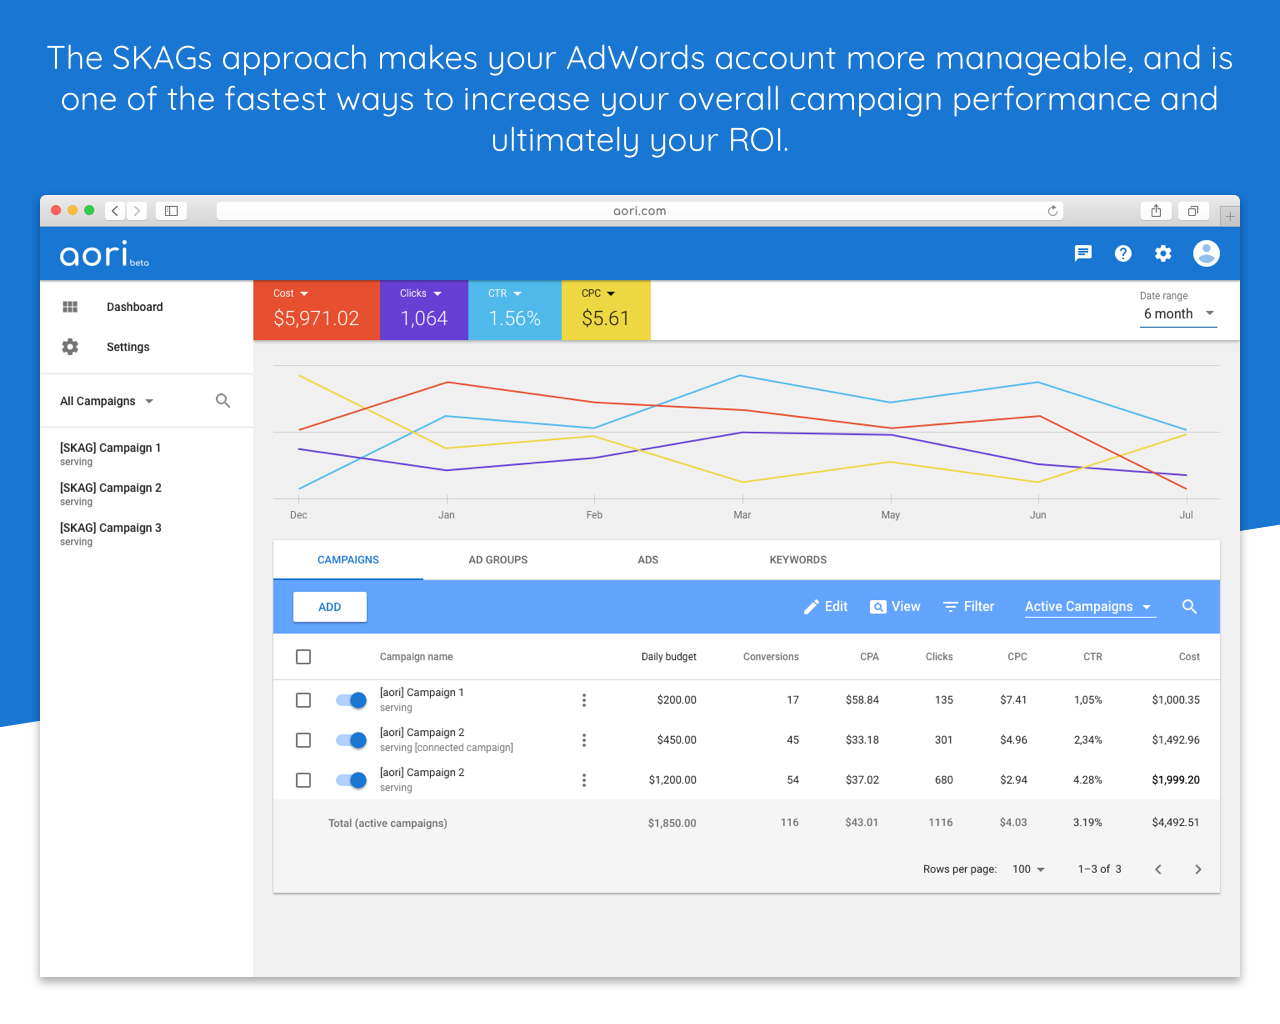
Task: Open the Active Campaigns filter dropdown
Action: 1089,607
